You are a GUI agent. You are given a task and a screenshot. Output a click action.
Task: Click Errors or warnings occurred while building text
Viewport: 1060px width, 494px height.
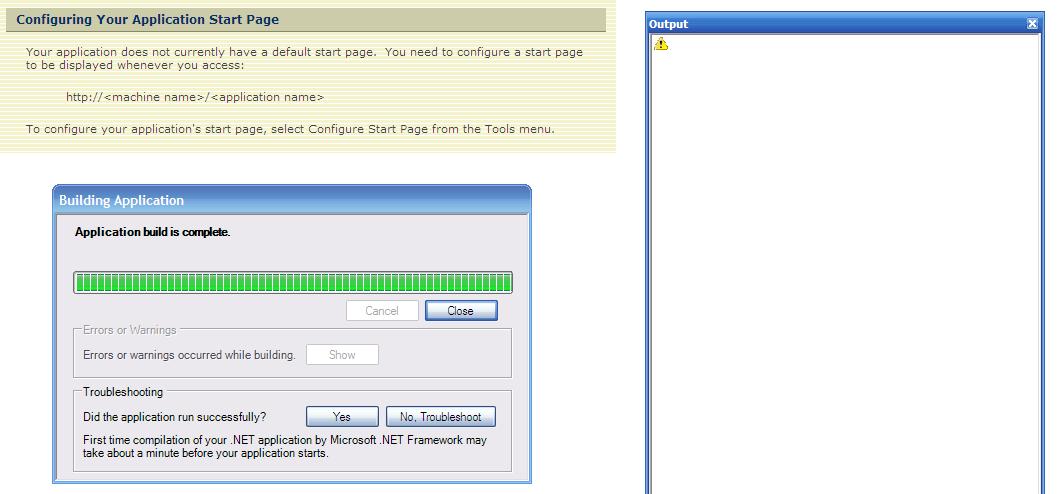click(x=189, y=355)
